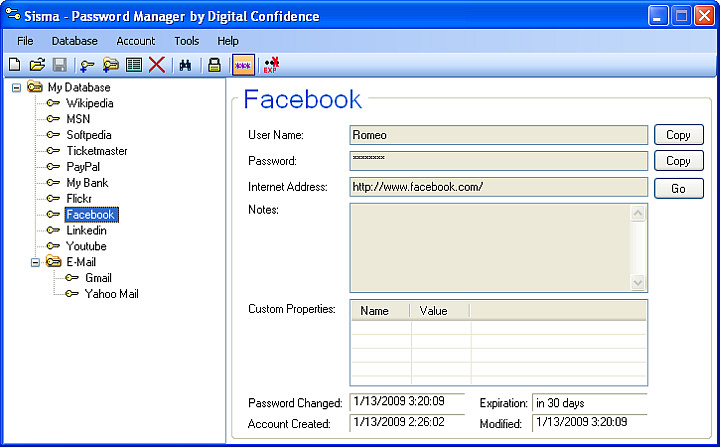Minimize the Sisma window

pos(658,16)
